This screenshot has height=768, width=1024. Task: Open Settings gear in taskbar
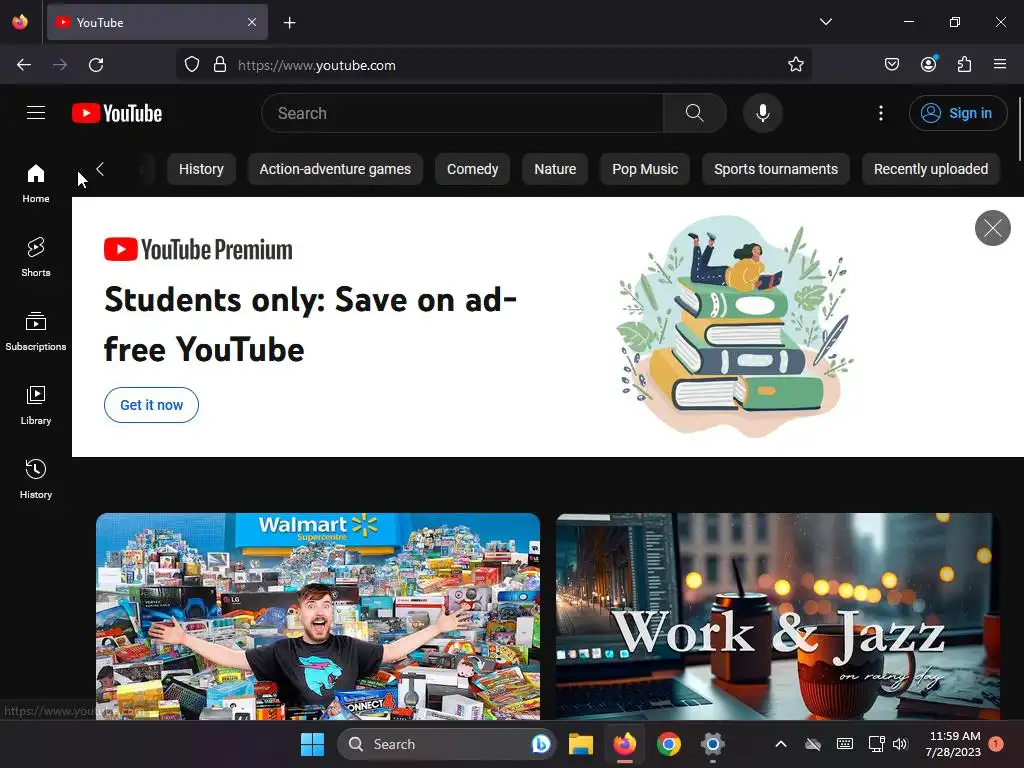click(x=712, y=744)
